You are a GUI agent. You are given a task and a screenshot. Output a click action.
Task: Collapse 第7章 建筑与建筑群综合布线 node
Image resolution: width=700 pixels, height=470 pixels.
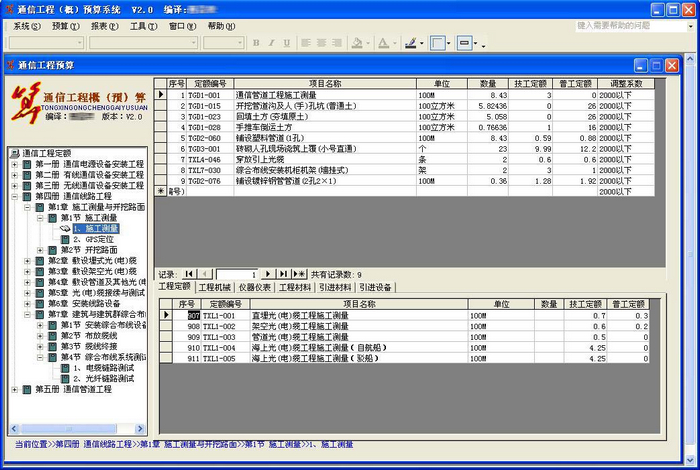coord(27,314)
